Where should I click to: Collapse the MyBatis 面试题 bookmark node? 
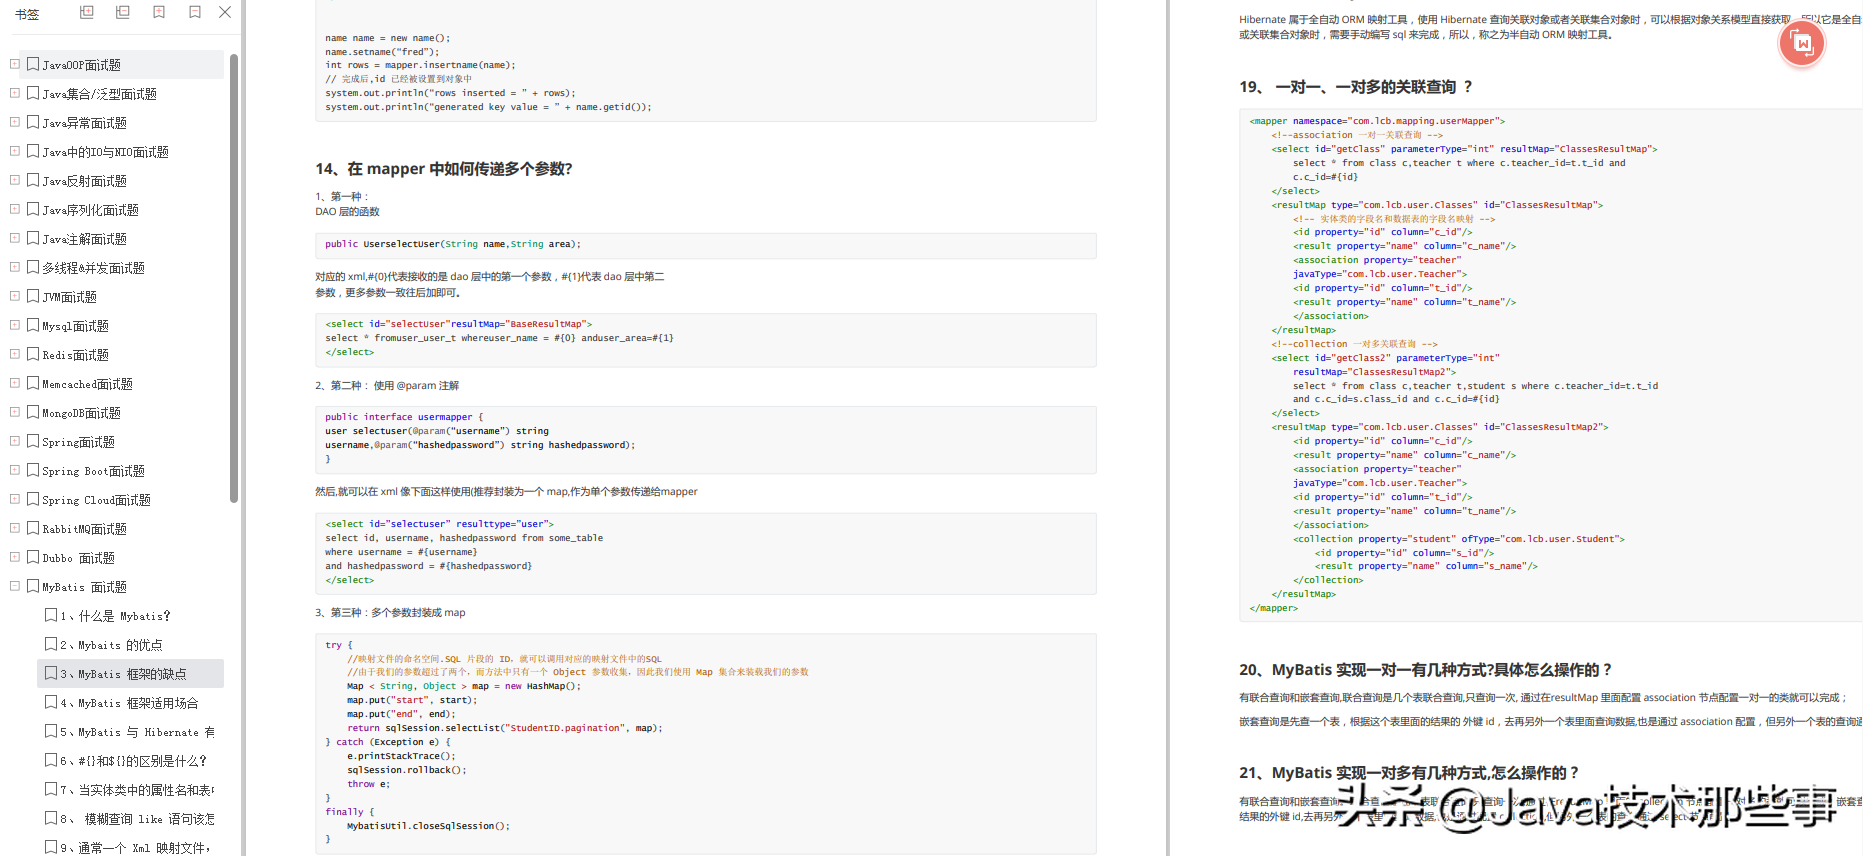coord(15,586)
